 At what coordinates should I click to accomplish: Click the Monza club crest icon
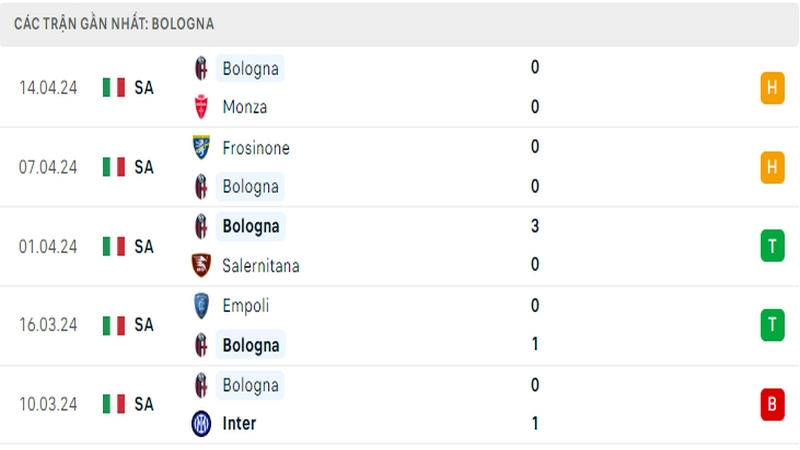click(x=202, y=107)
